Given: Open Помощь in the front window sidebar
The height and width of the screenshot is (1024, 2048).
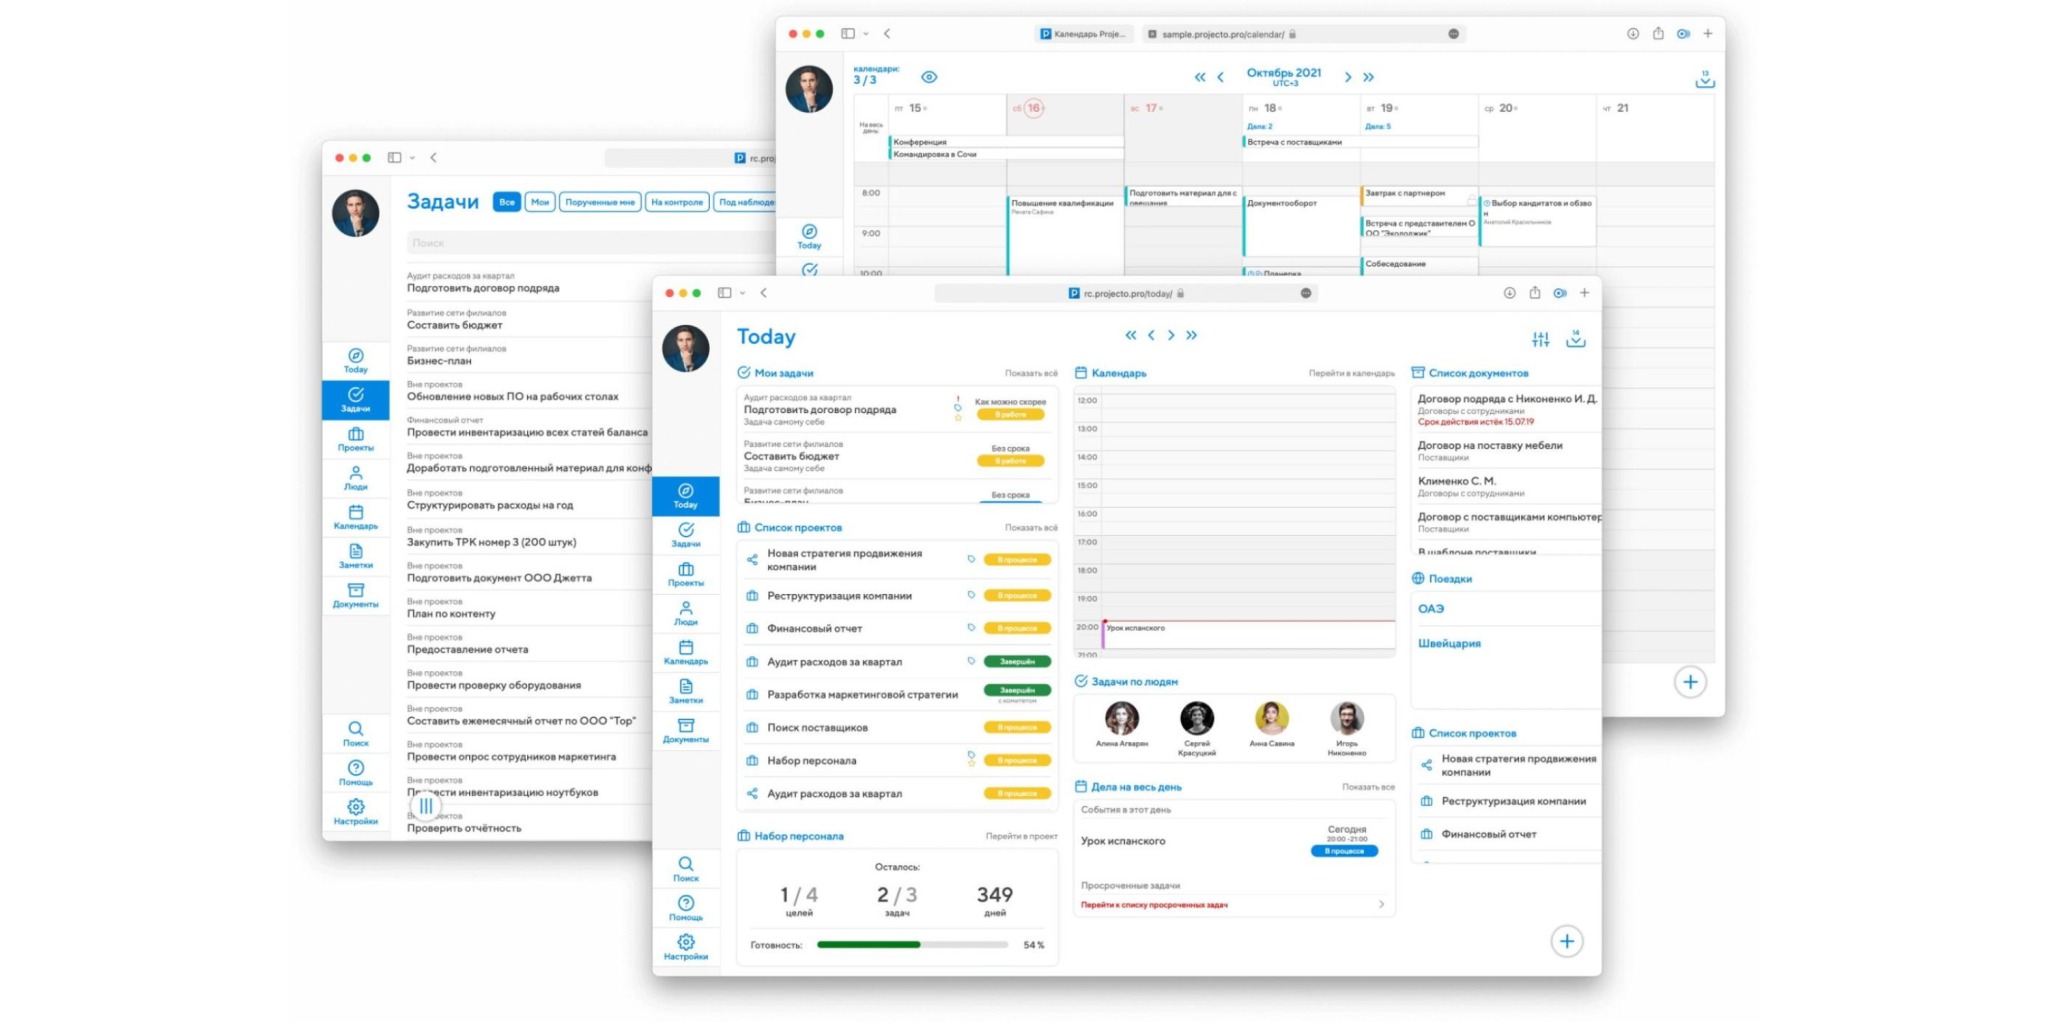Looking at the screenshot, I should [685, 908].
